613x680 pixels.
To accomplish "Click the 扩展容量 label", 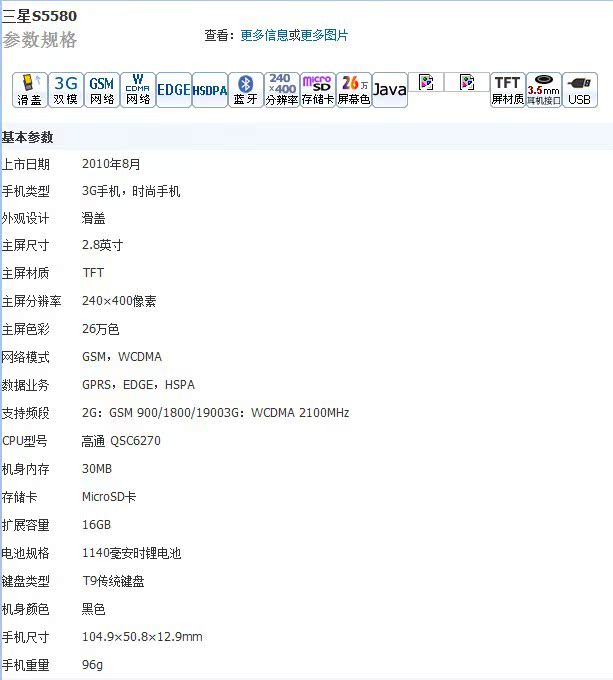I will click(26, 525).
